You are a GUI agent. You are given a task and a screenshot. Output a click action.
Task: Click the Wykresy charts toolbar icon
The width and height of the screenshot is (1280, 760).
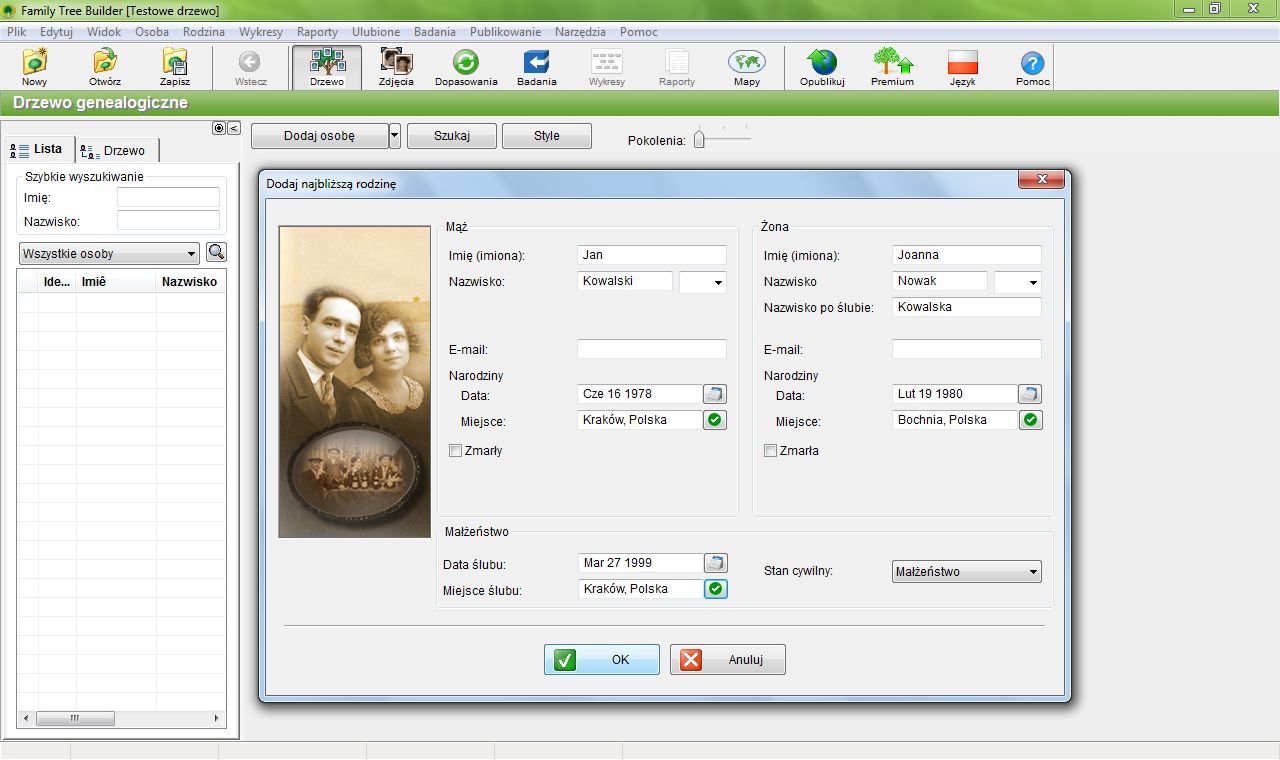pos(607,67)
